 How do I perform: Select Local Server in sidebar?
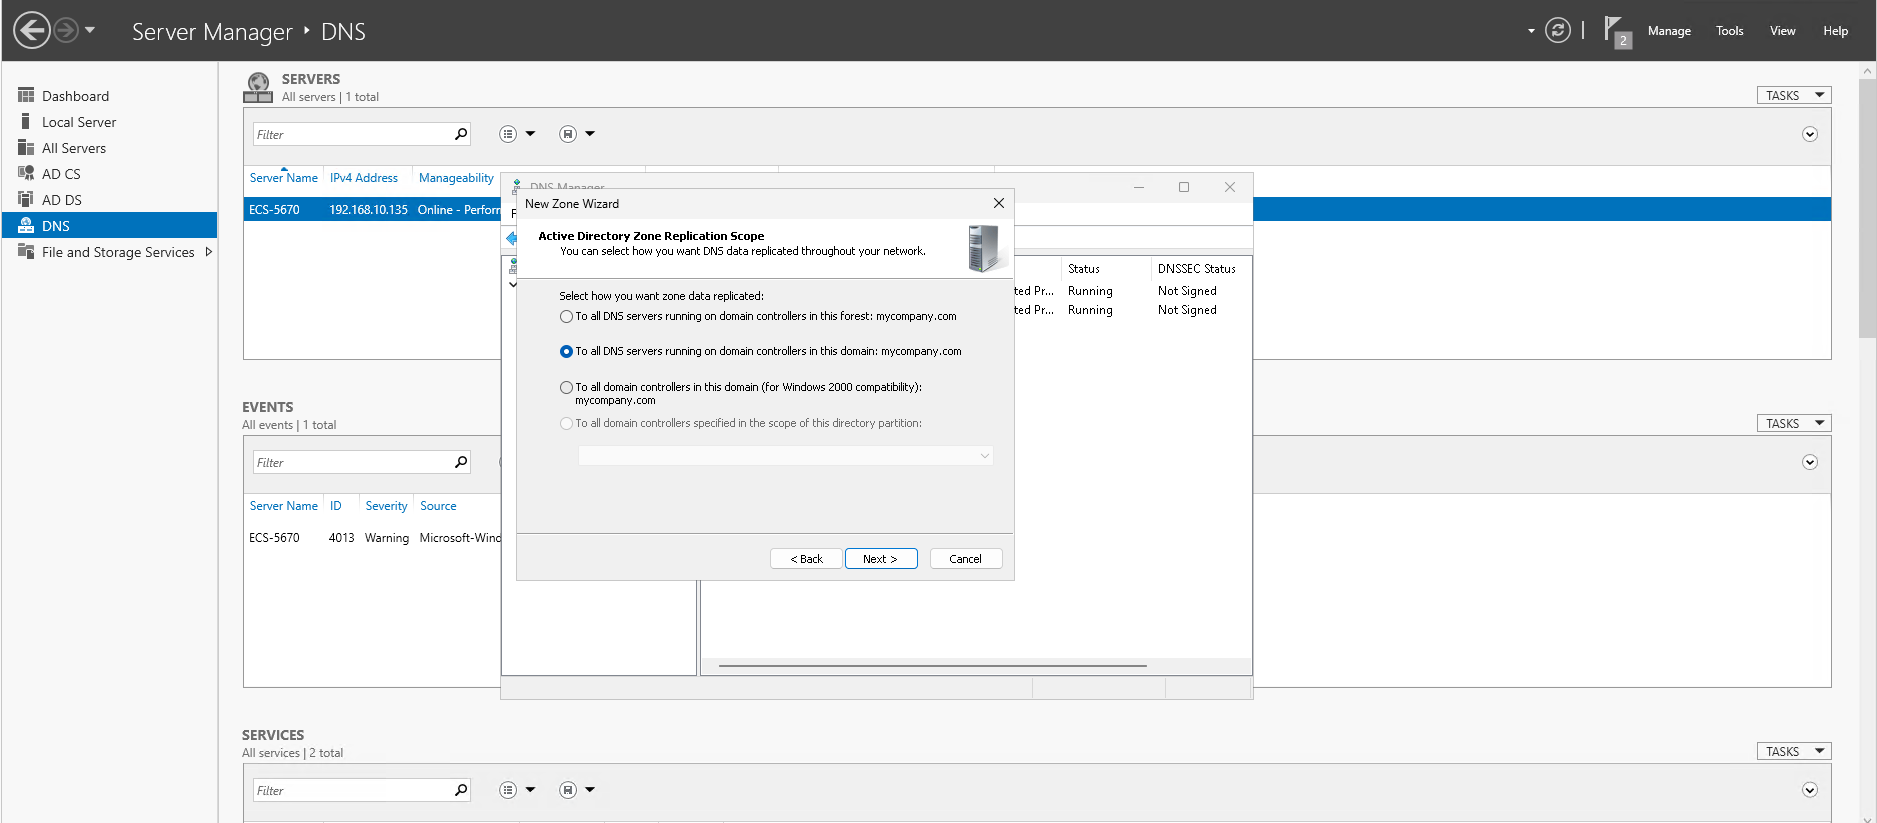coord(79,122)
